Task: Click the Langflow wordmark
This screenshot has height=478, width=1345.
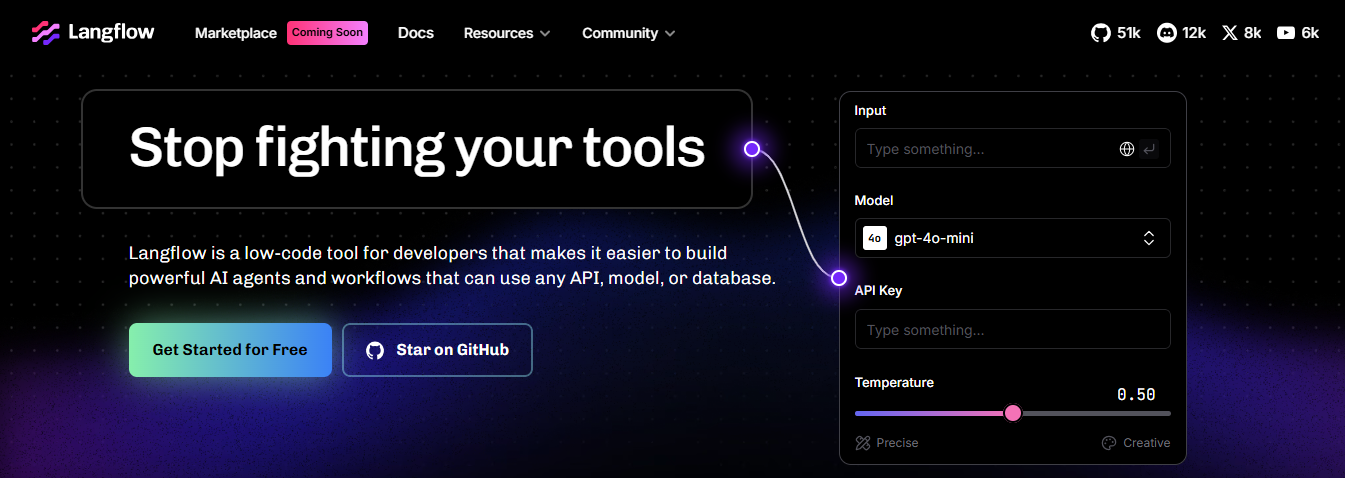Action: 111,32
